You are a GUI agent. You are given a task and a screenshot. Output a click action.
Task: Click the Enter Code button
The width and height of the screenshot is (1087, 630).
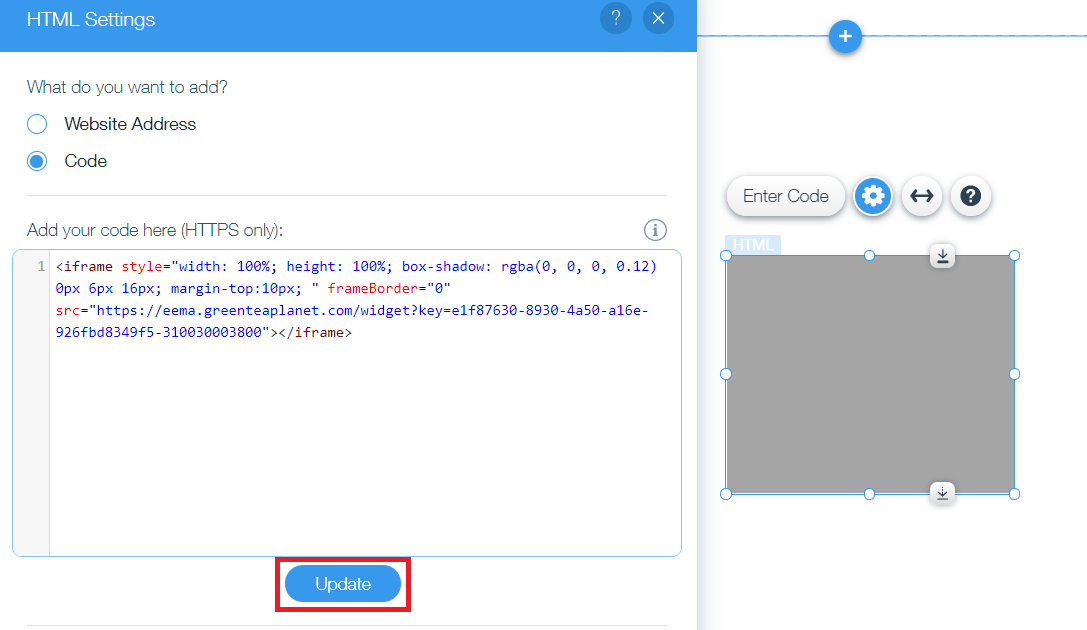tap(785, 196)
